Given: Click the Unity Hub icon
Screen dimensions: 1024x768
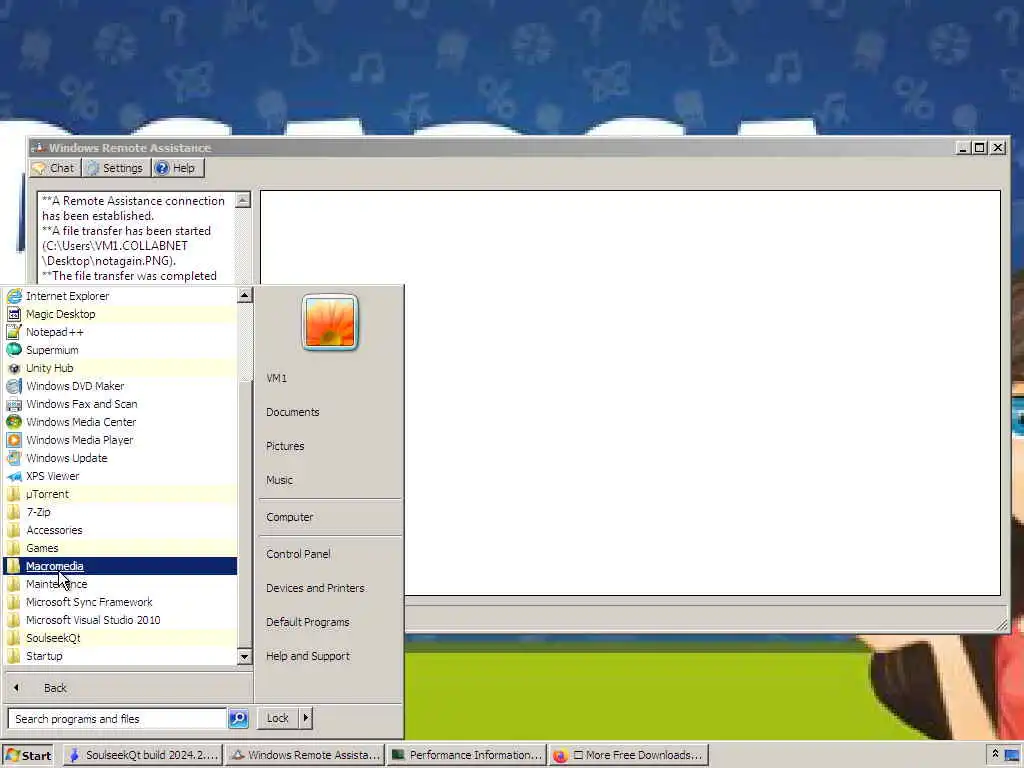Looking at the screenshot, I should [x=14, y=368].
